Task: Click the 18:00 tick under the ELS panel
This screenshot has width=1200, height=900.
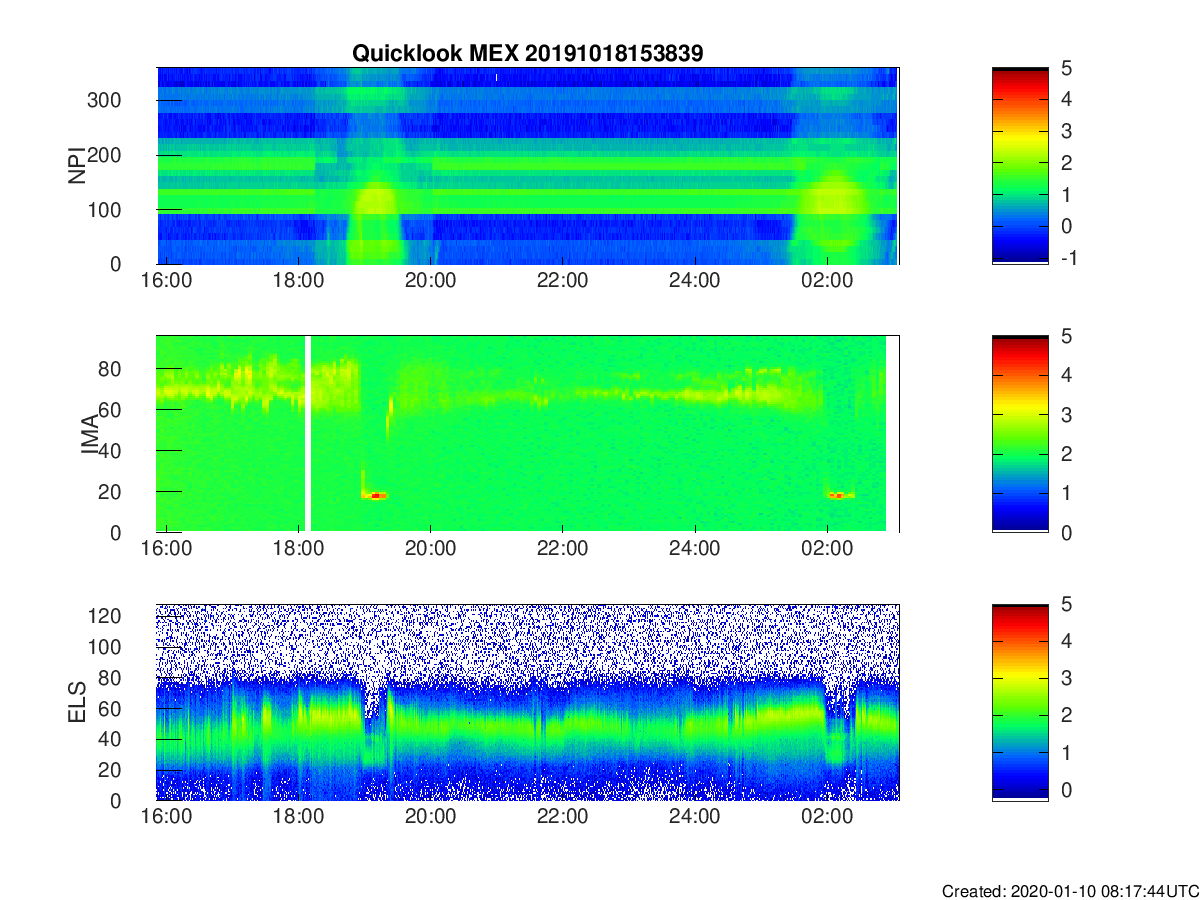Action: pos(299,816)
